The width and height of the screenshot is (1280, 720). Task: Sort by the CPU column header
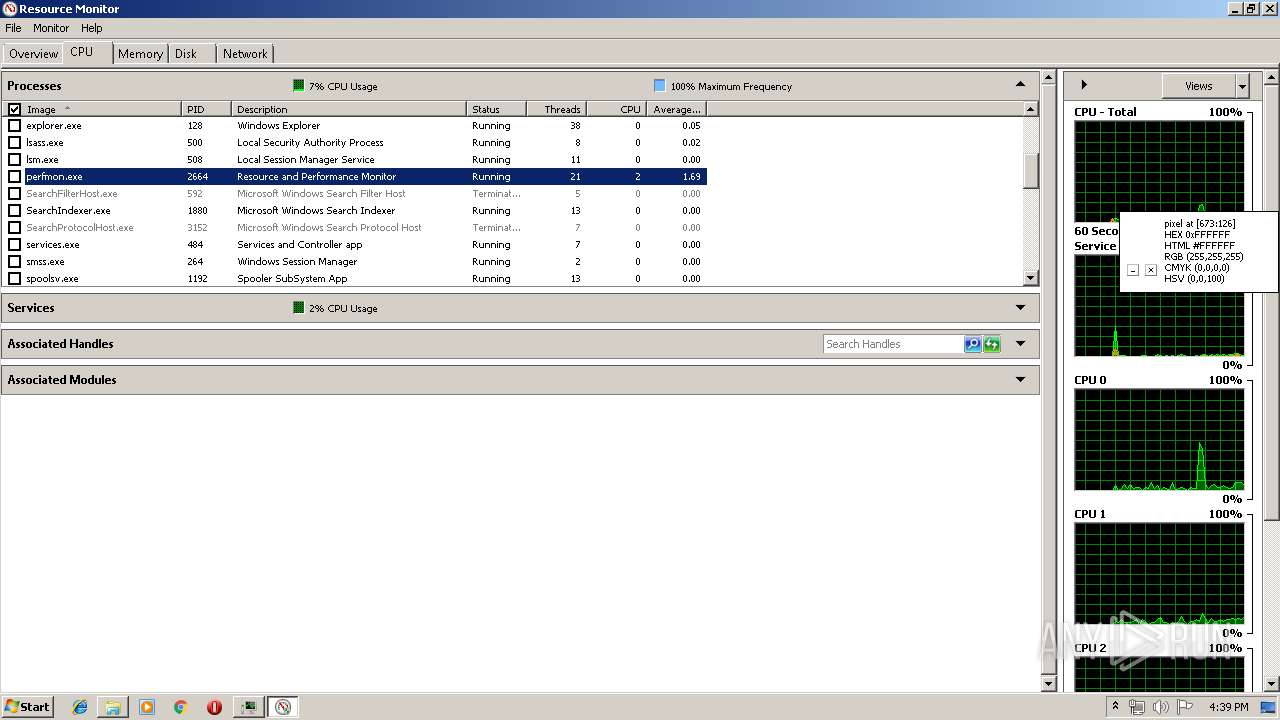(616, 109)
